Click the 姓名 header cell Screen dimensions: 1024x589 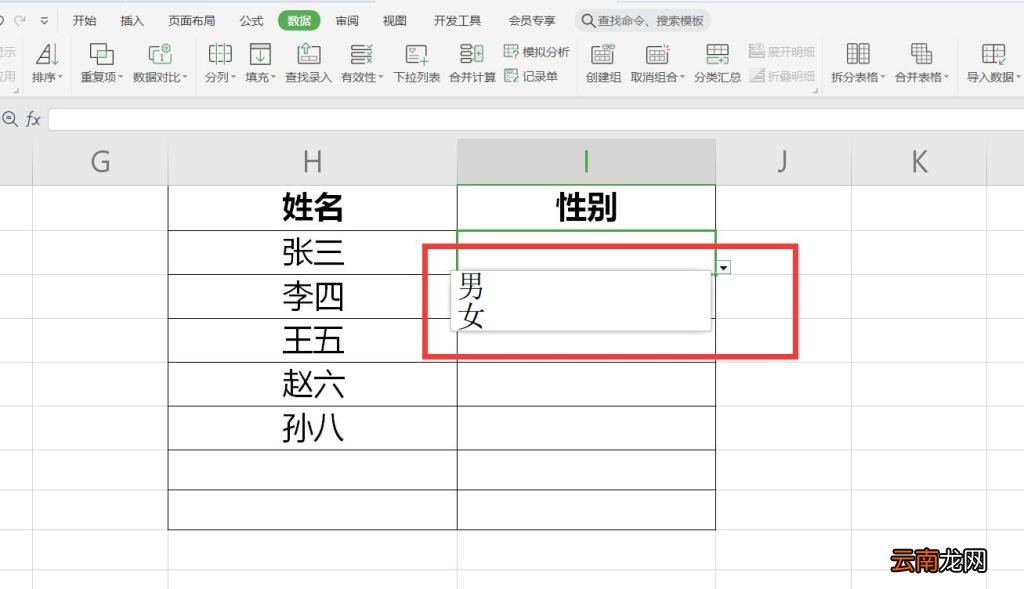coord(312,208)
